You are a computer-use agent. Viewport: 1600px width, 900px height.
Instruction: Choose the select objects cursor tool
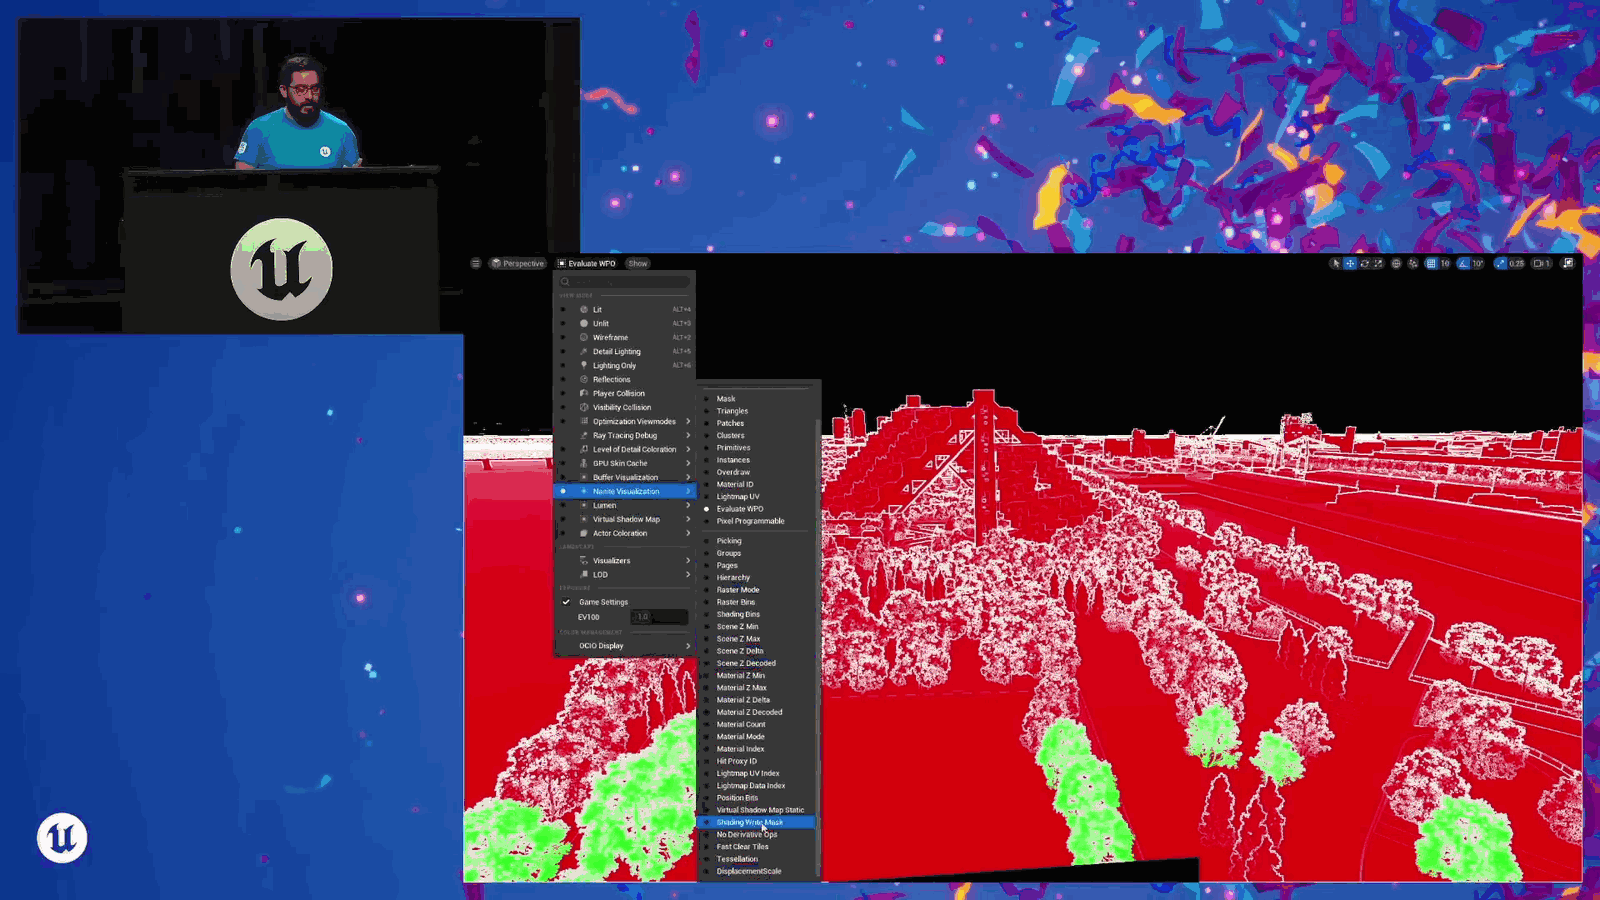1335,264
